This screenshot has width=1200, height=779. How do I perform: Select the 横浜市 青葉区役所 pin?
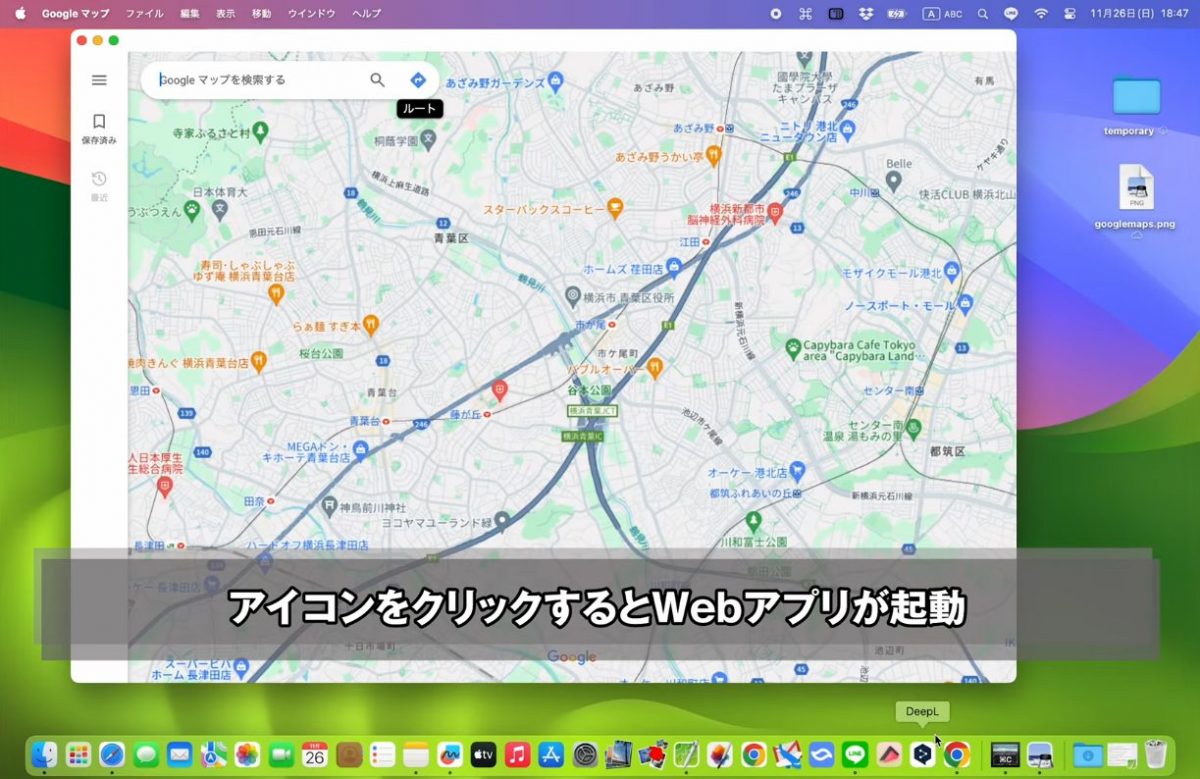pos(573,296)
